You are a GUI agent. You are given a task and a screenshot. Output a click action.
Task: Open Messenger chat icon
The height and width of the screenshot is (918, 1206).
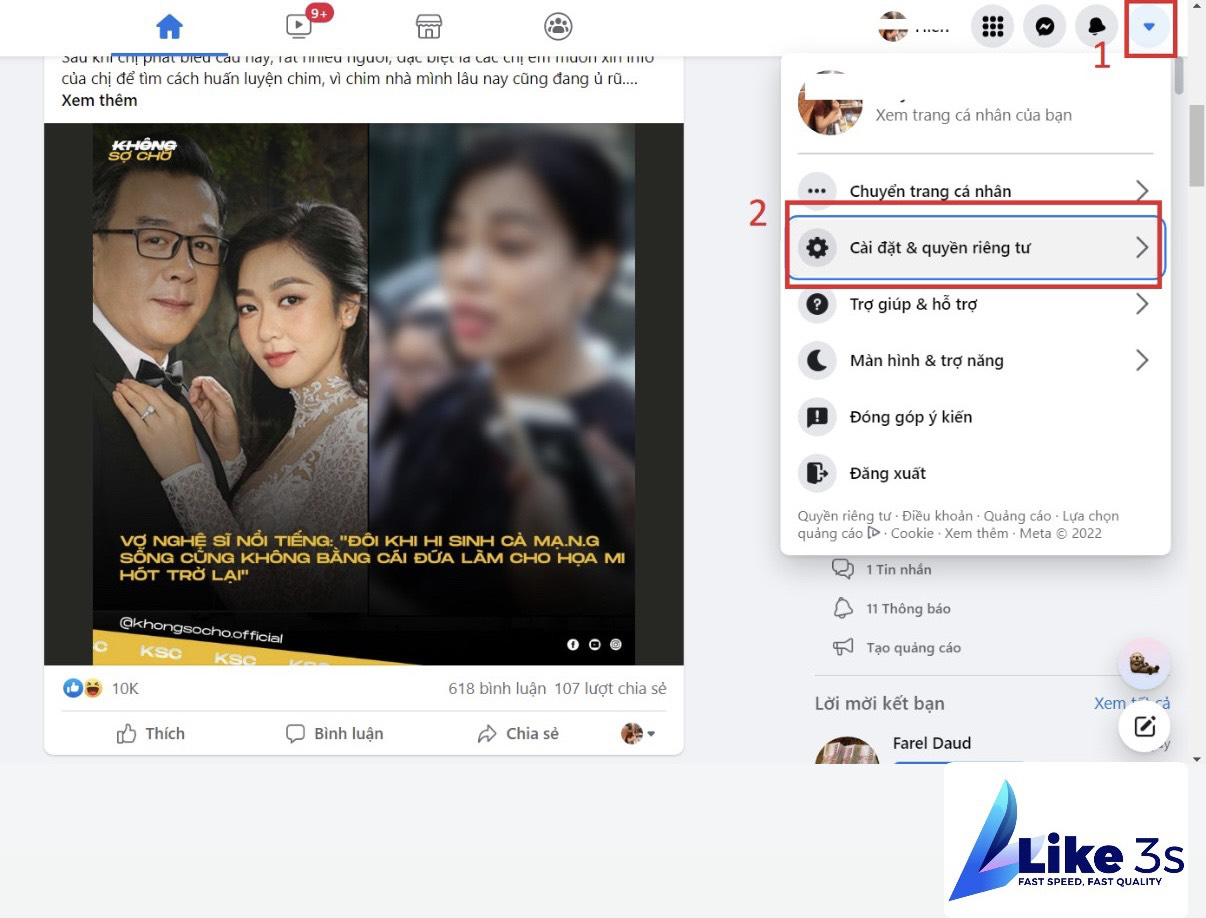[1044, 26]
